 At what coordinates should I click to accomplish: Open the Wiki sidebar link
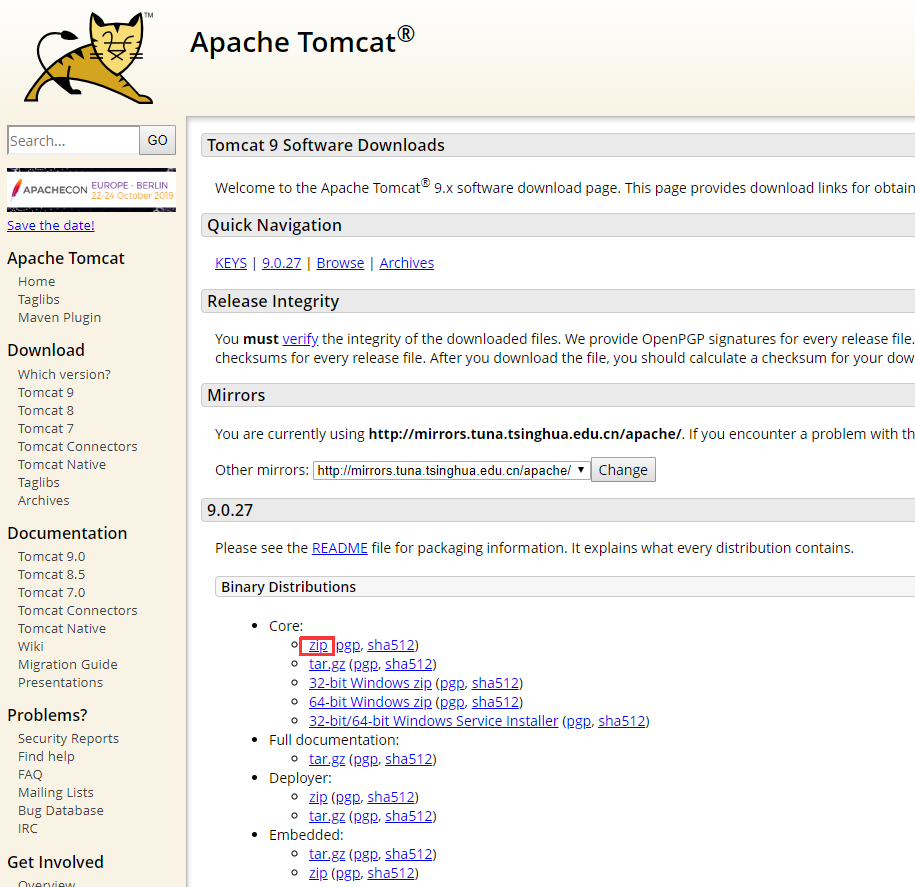(30, 647)
